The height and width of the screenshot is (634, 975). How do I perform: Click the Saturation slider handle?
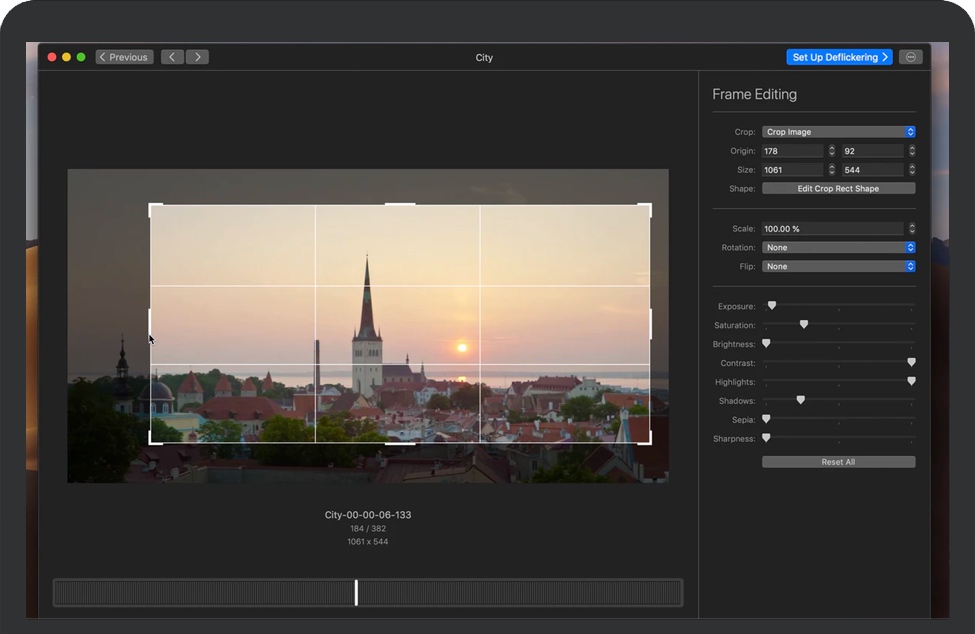[804, 324]
